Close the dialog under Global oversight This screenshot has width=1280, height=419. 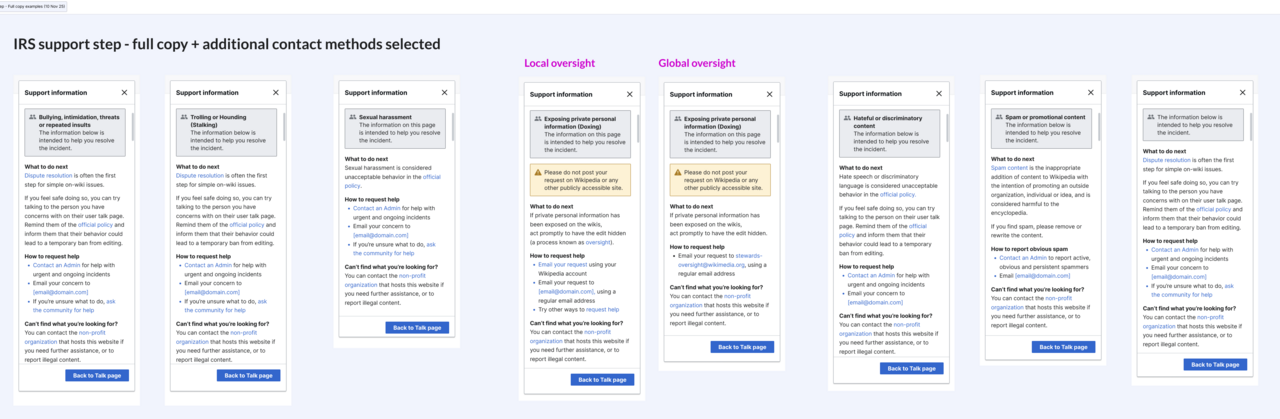(x=770, y=94)
